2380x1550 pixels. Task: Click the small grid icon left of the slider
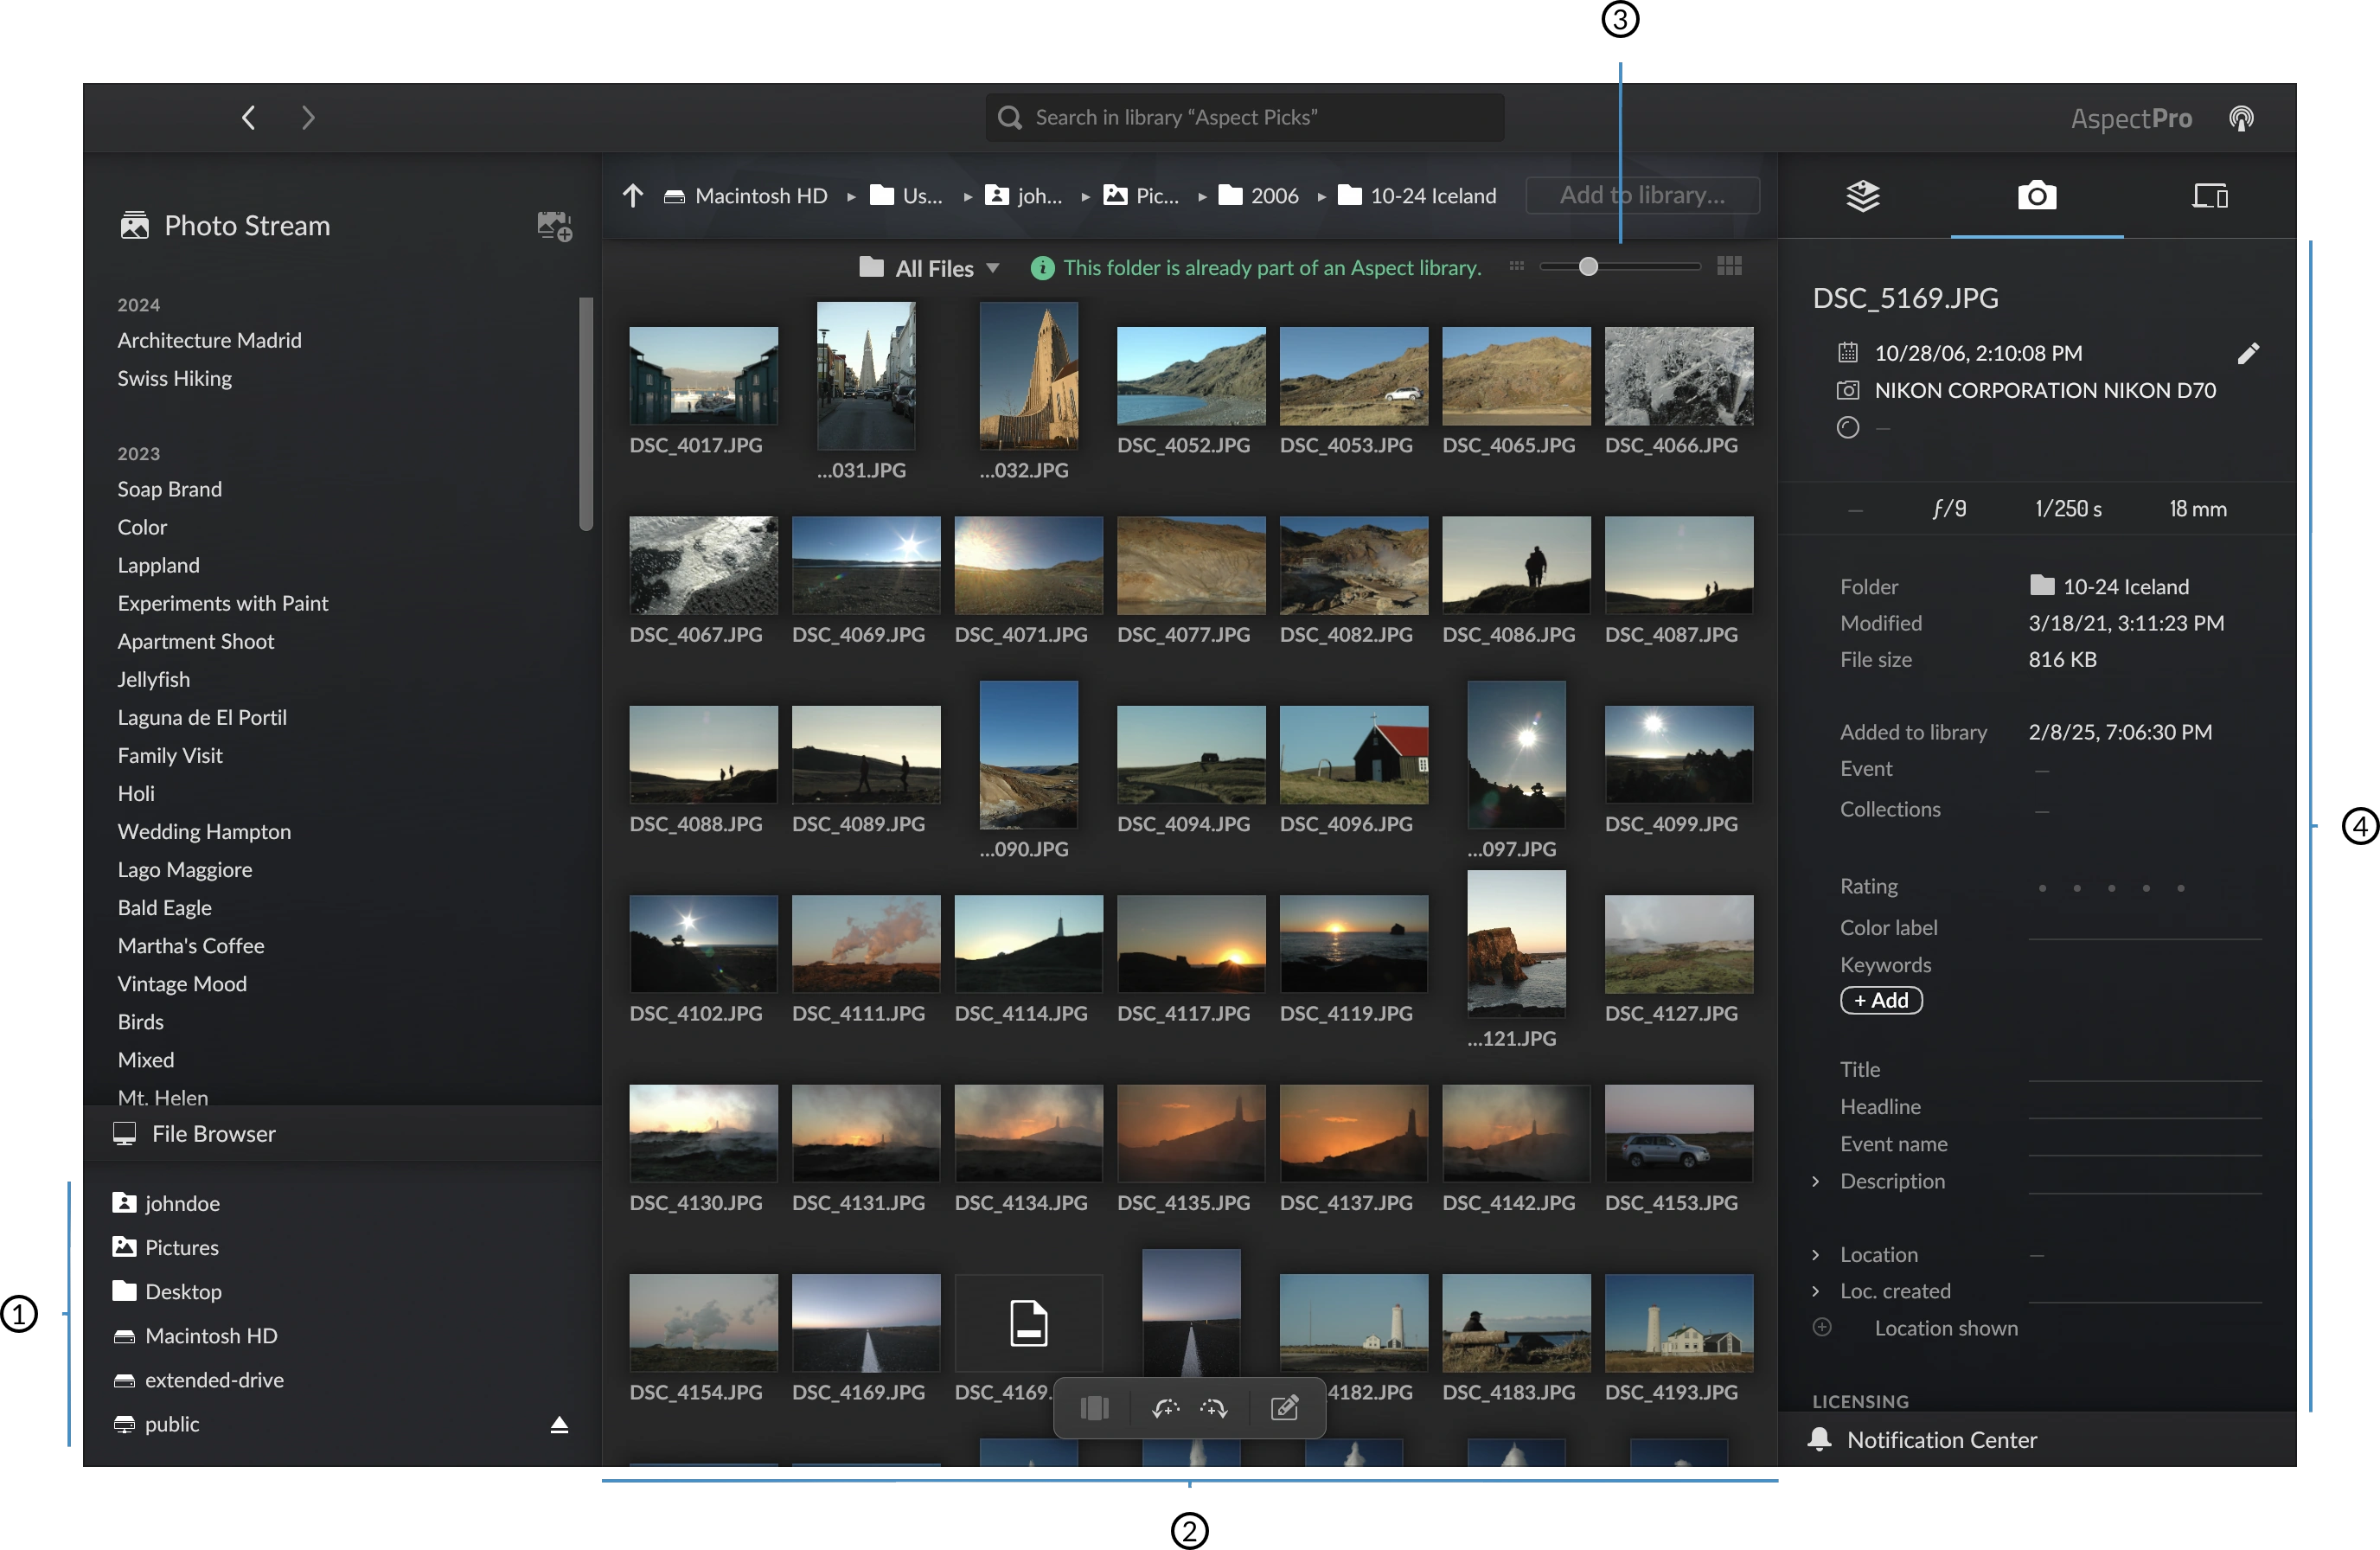pos(1516,266)
